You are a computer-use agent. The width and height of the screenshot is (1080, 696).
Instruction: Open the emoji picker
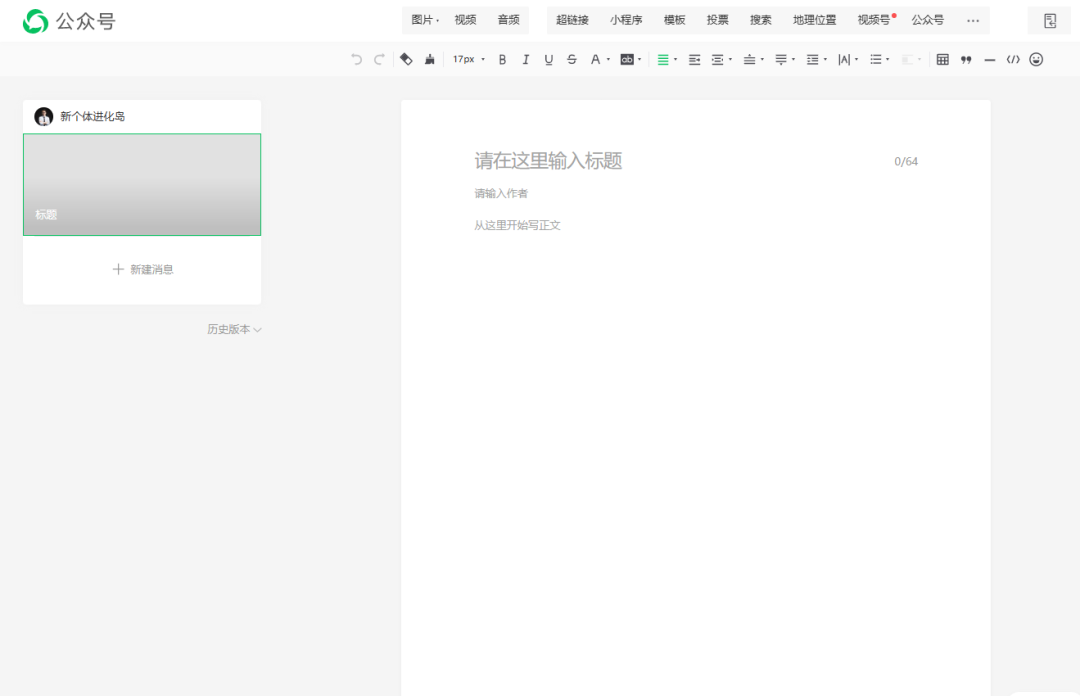click(x=1036, y=60)
